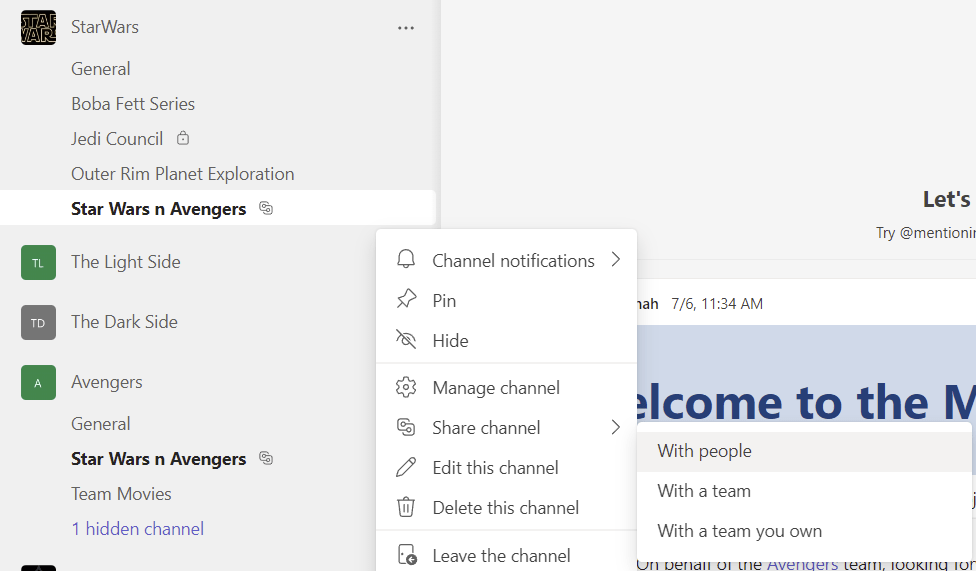Click The Dark Side team avatar

point(38,323)
